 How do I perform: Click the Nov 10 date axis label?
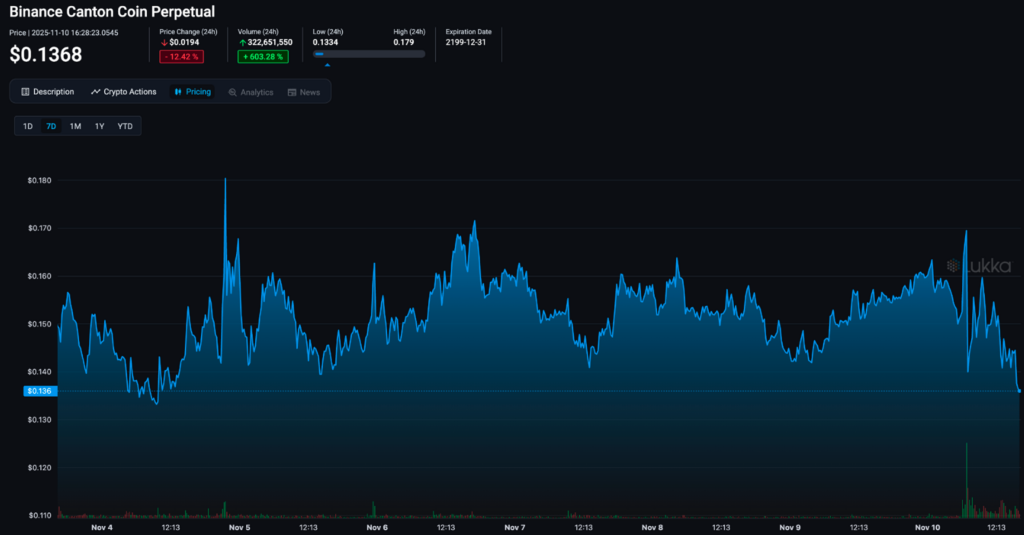click(x=927, y=527)
